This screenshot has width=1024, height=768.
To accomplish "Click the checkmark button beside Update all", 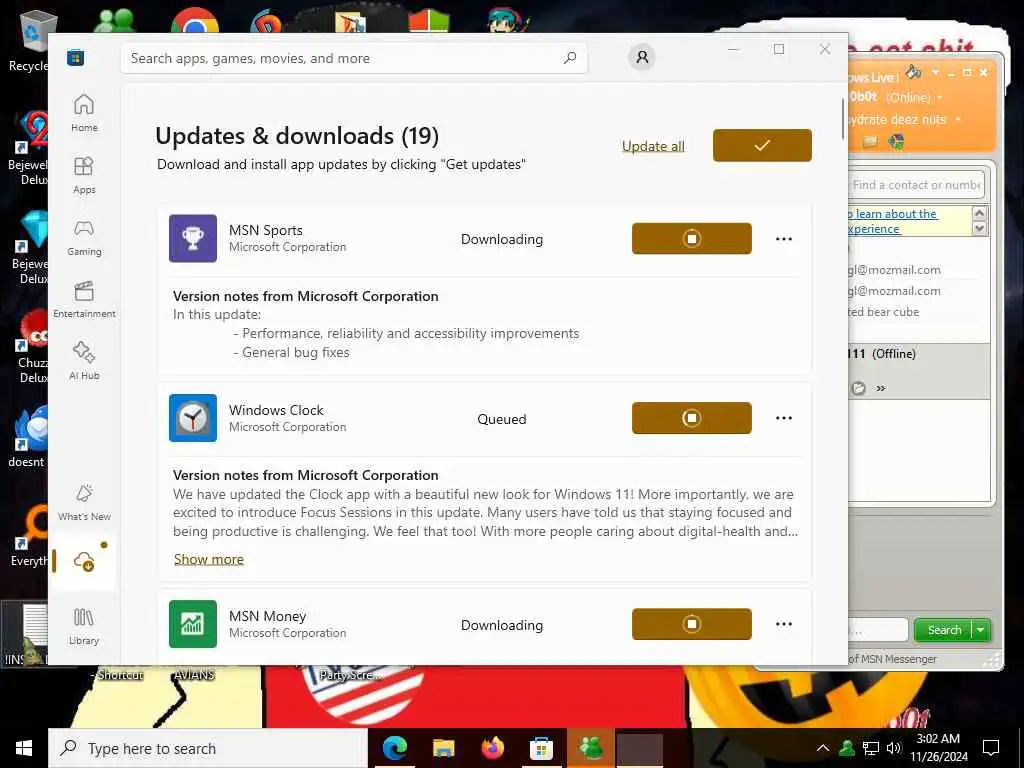I will tap(762, 145).
